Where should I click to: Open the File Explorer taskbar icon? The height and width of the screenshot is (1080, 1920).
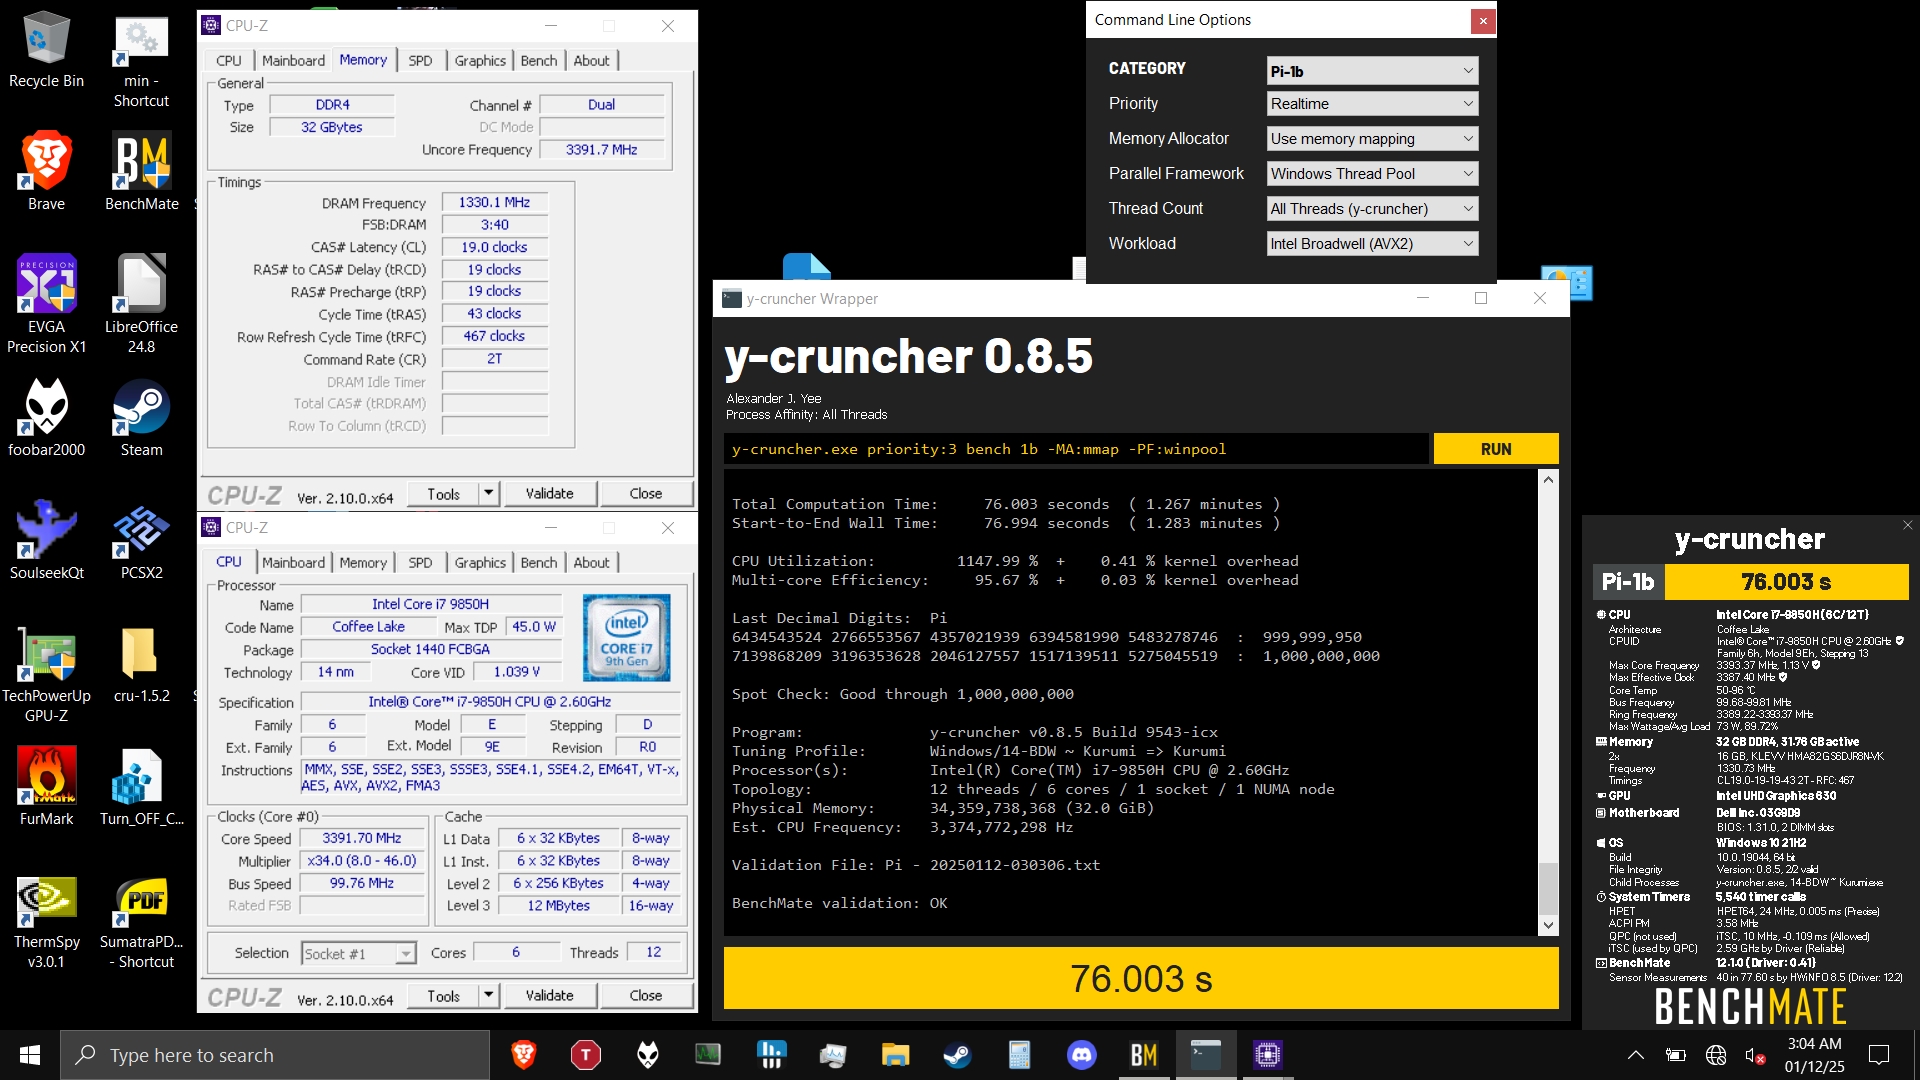click(x=895, y=1054)
